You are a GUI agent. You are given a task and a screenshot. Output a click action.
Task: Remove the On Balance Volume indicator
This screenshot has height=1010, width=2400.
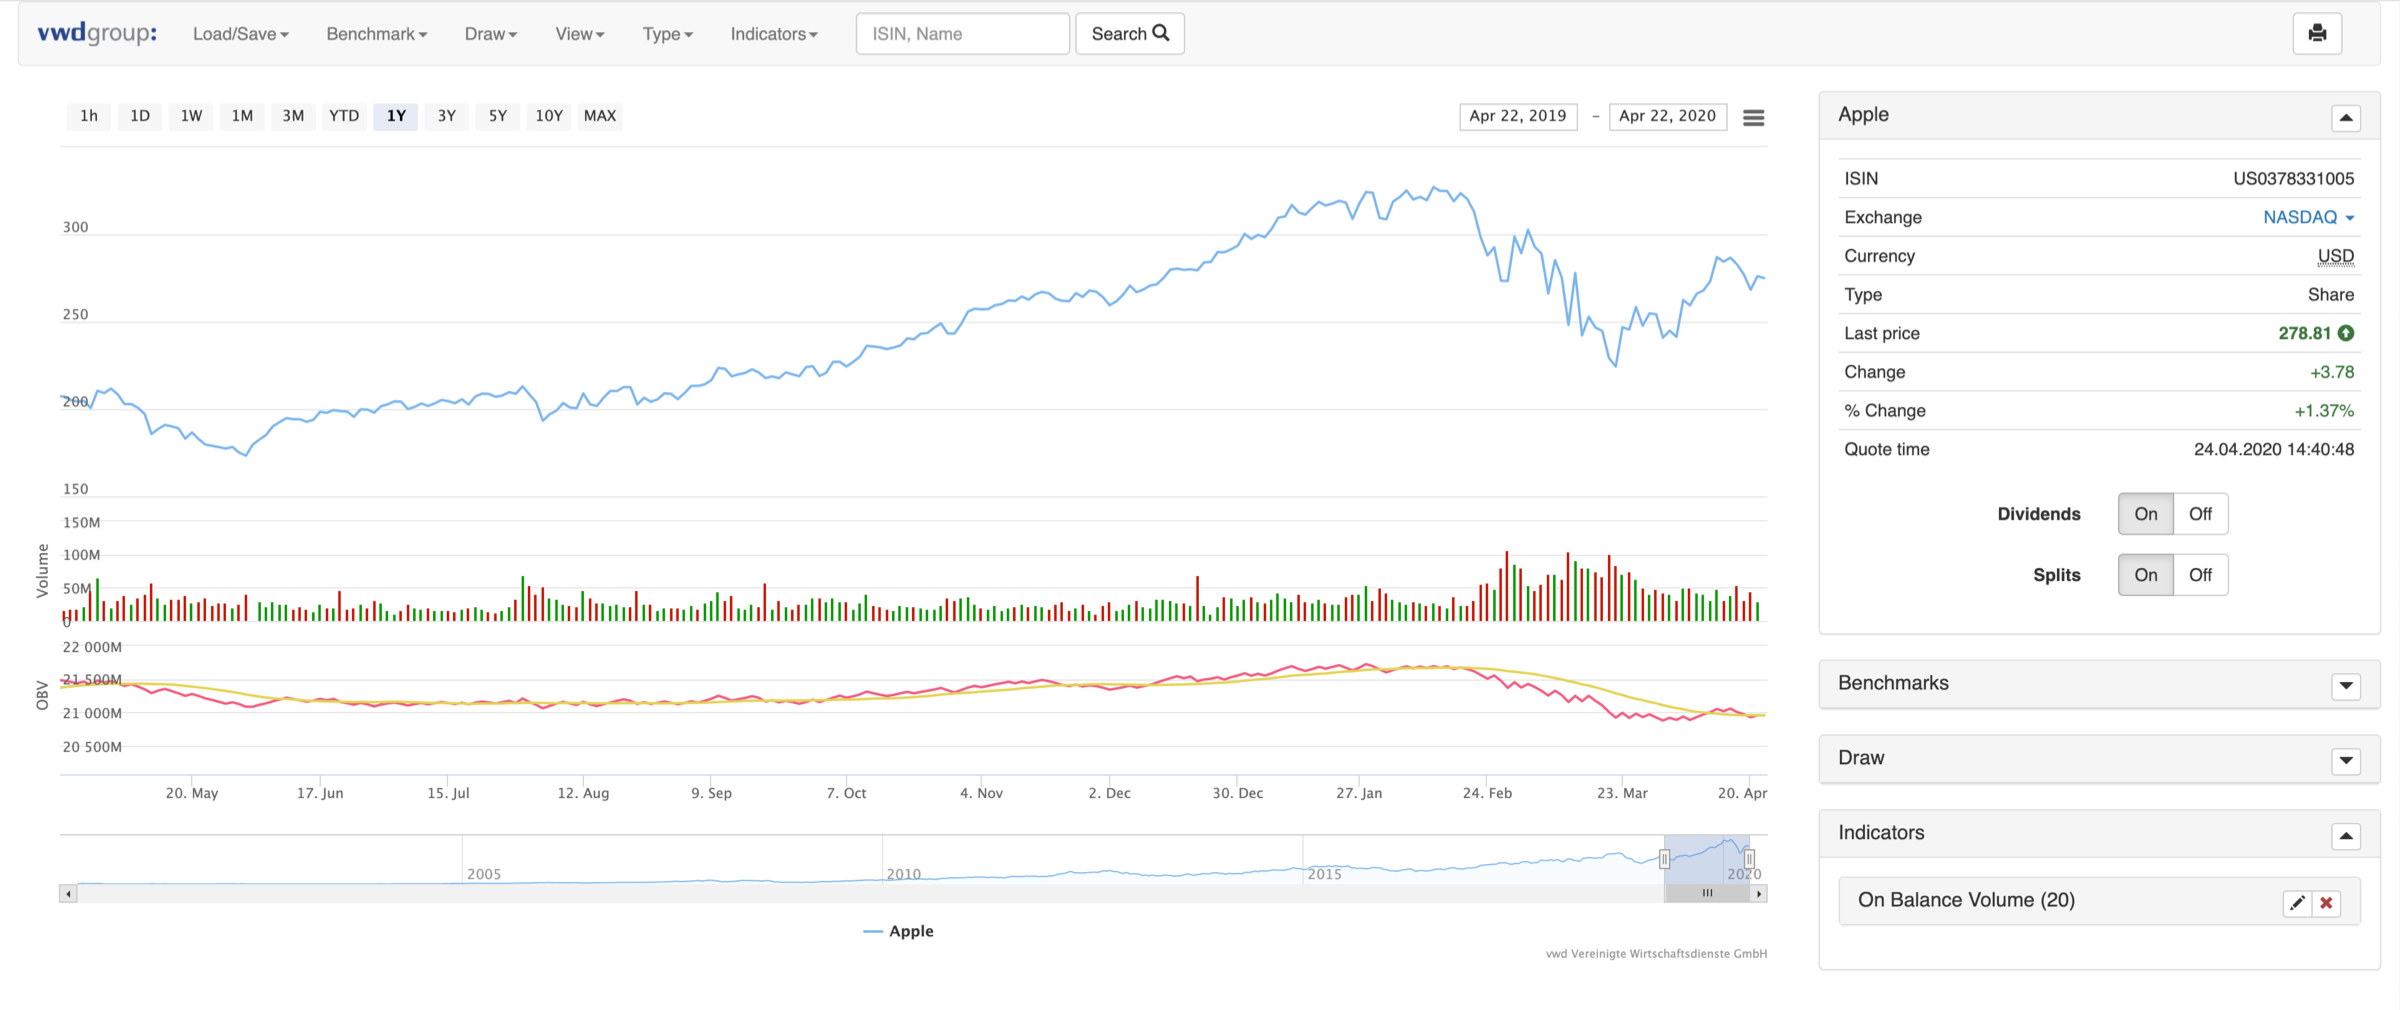point(2326,902)
